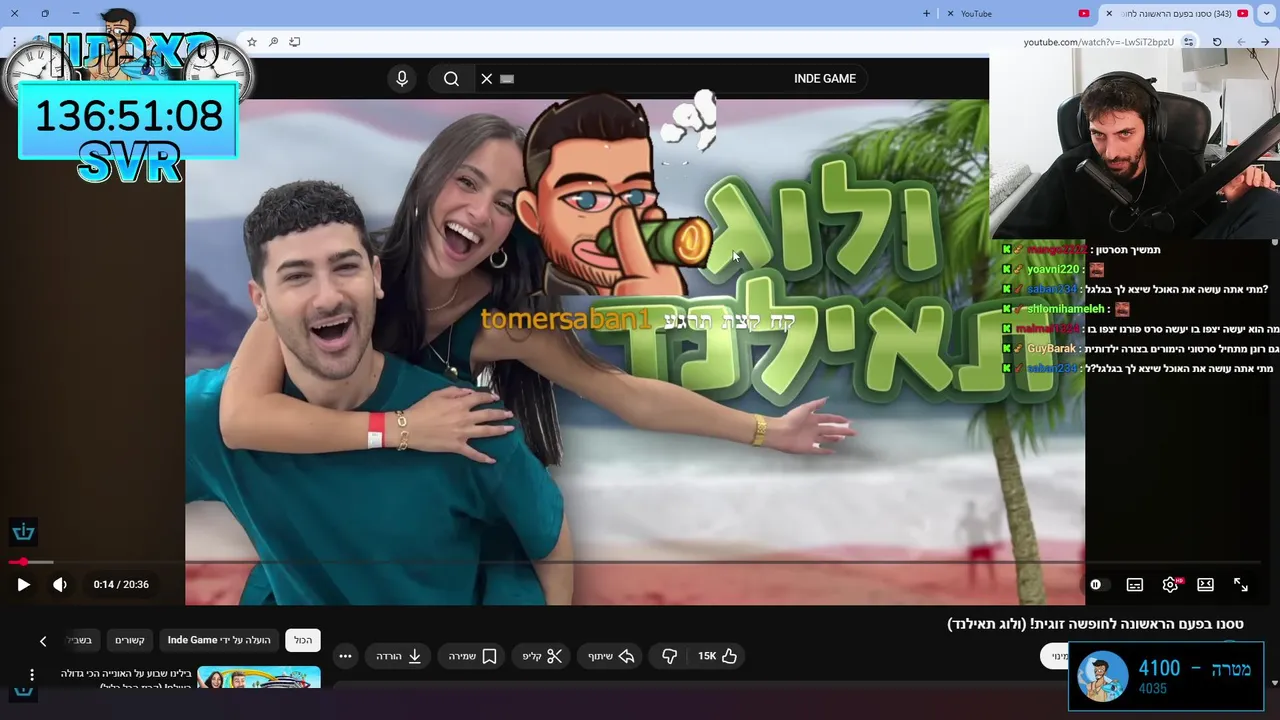Create a clip with the קליפ button
Viewport: 1280px width, 720px height.
click(543, 656)
